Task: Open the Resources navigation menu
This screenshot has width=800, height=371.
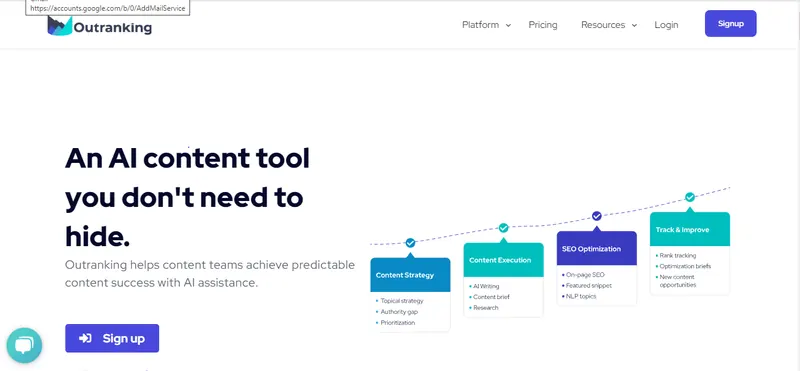Action: click(x=609, y=25)
